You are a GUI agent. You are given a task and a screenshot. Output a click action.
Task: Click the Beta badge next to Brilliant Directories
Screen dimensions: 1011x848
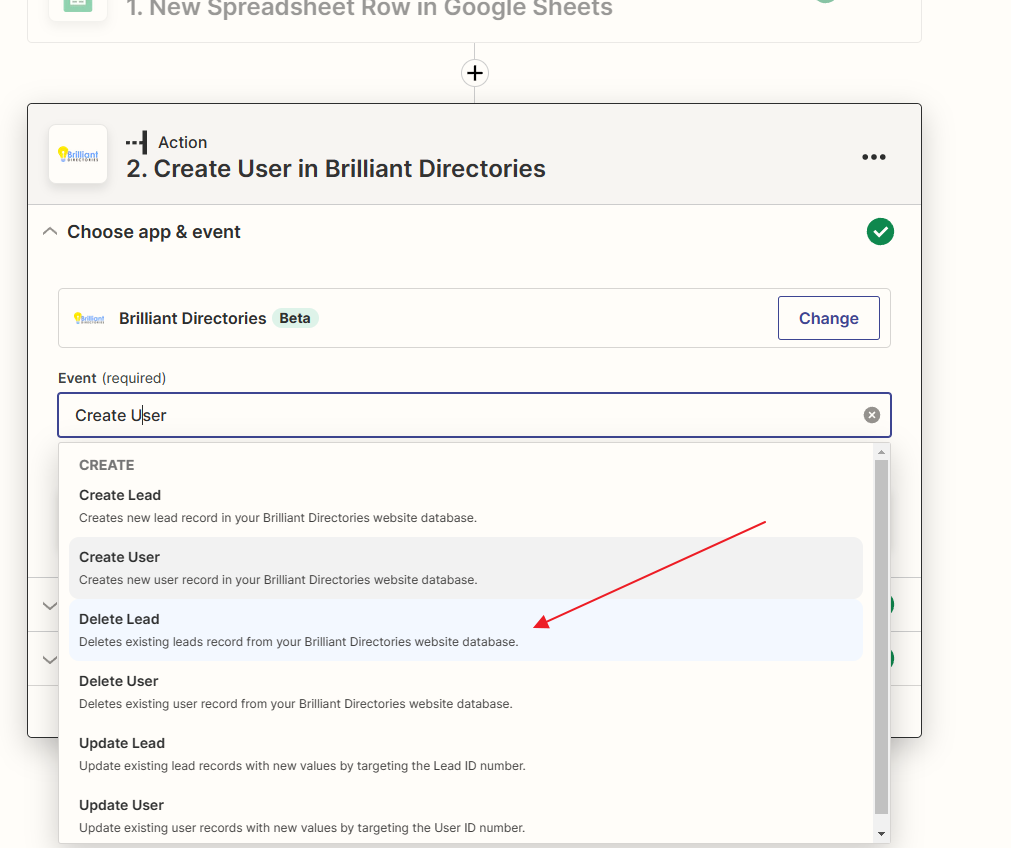pyautogui.click(x=295, y=319)
